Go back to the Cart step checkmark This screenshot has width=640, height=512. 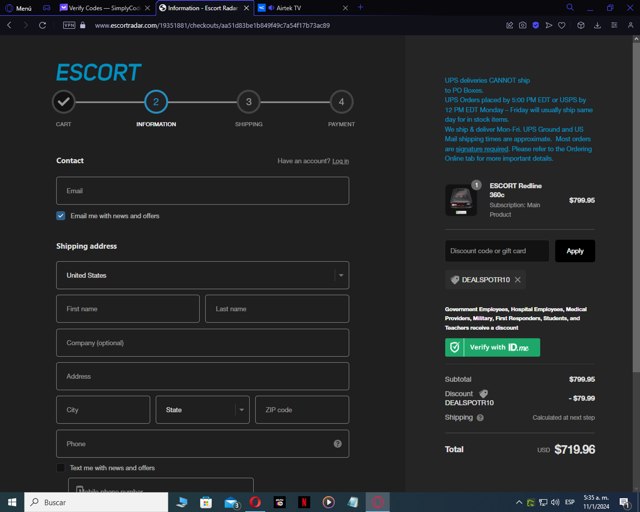pos(64,102)
